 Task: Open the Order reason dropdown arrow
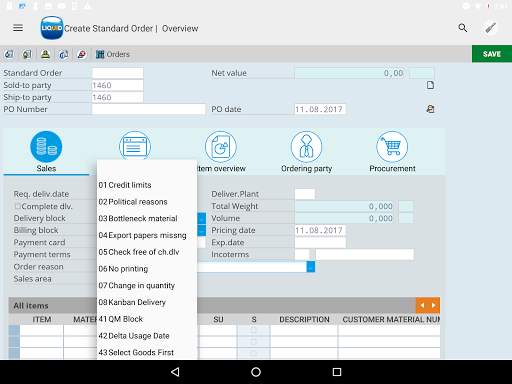(x=311, y=267)
